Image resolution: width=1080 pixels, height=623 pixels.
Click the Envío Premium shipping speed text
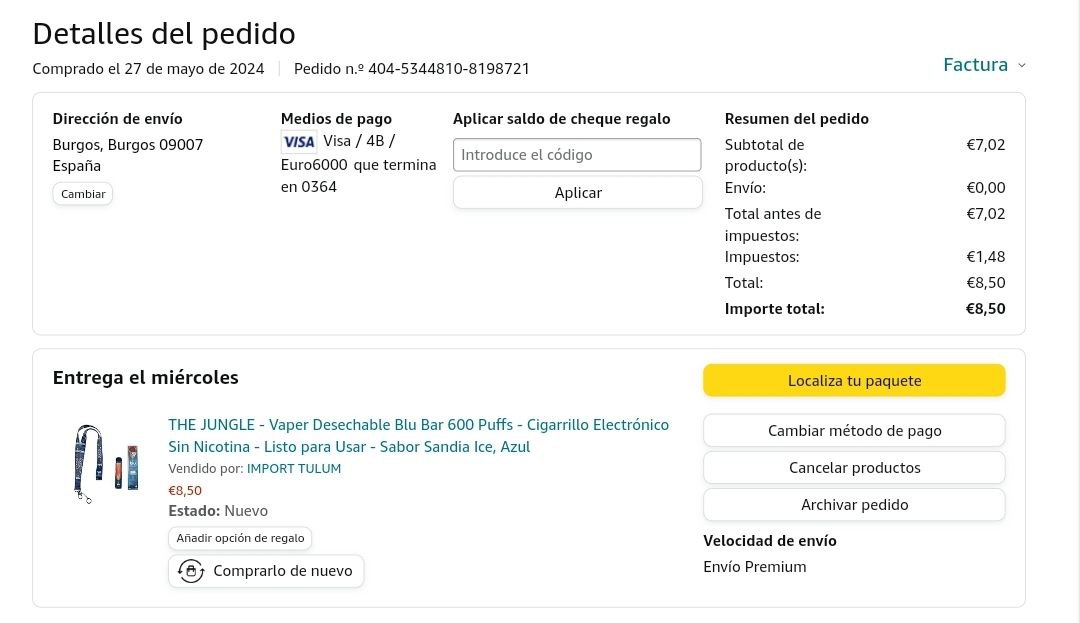point(754,567)
